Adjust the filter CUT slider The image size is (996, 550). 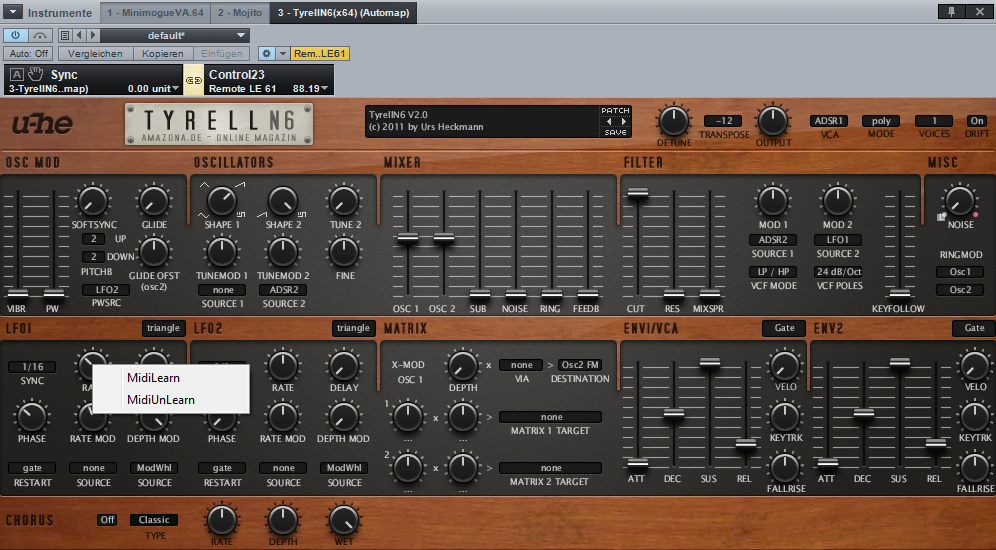point(637,194)
